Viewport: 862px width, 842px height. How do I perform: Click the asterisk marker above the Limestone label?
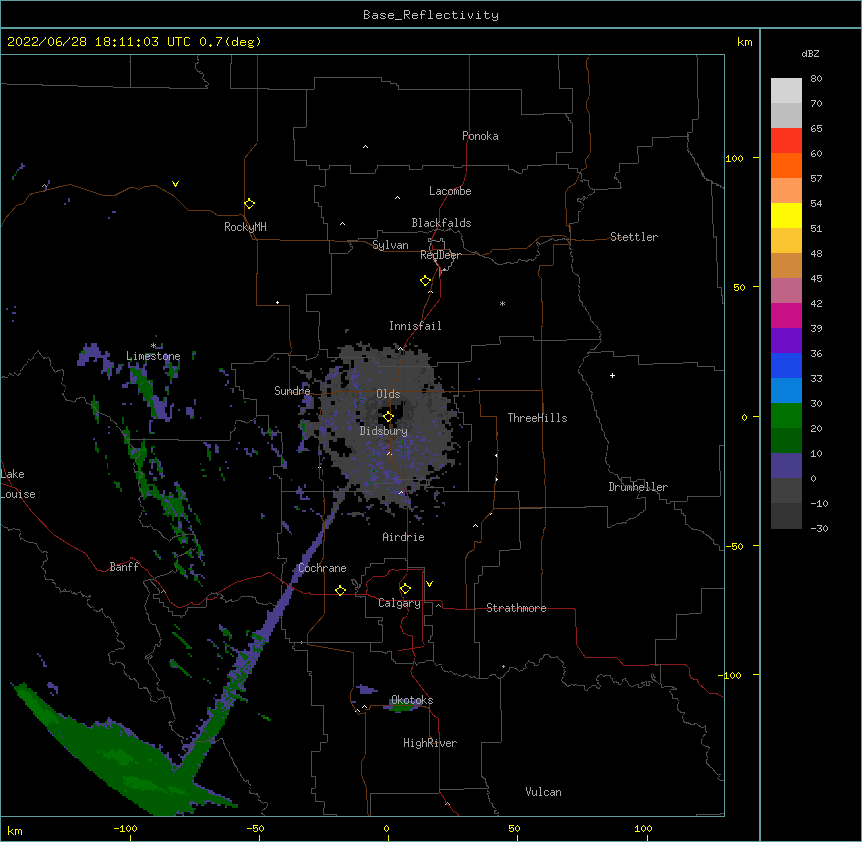(x=154, y=346)
